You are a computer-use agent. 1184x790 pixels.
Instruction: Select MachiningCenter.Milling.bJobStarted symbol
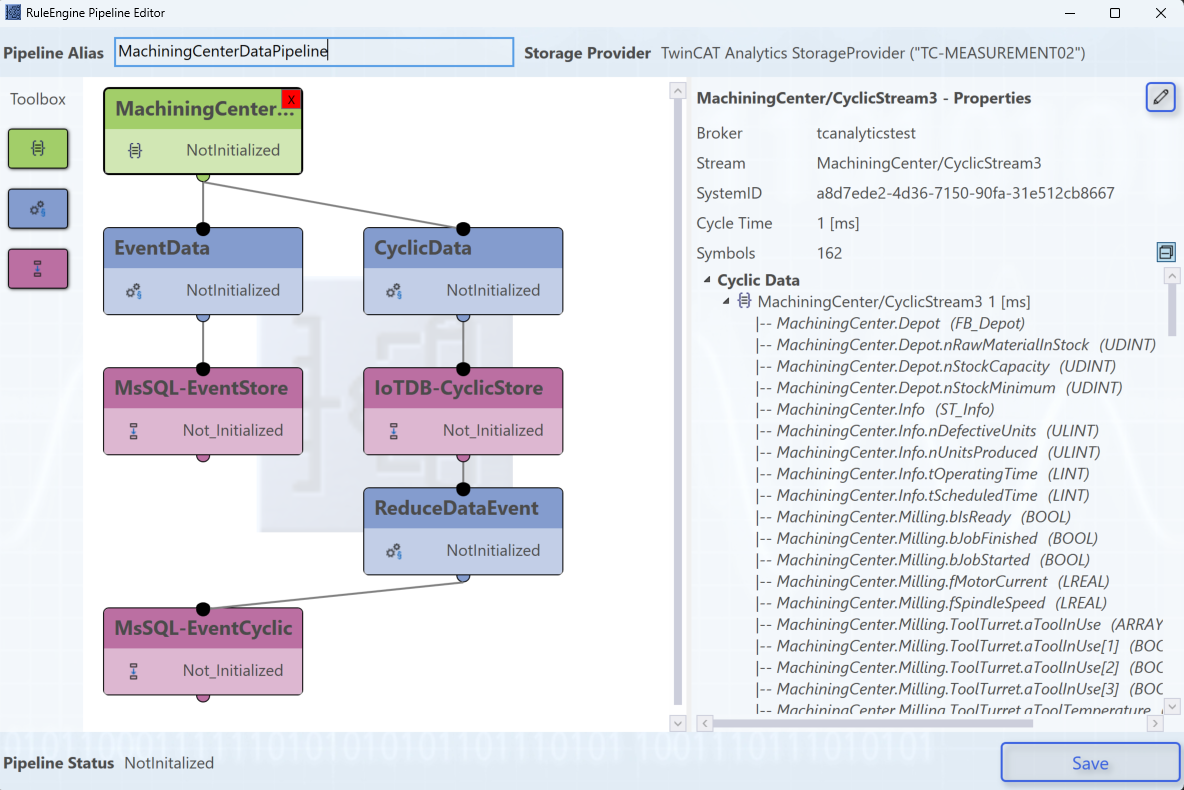933,560
